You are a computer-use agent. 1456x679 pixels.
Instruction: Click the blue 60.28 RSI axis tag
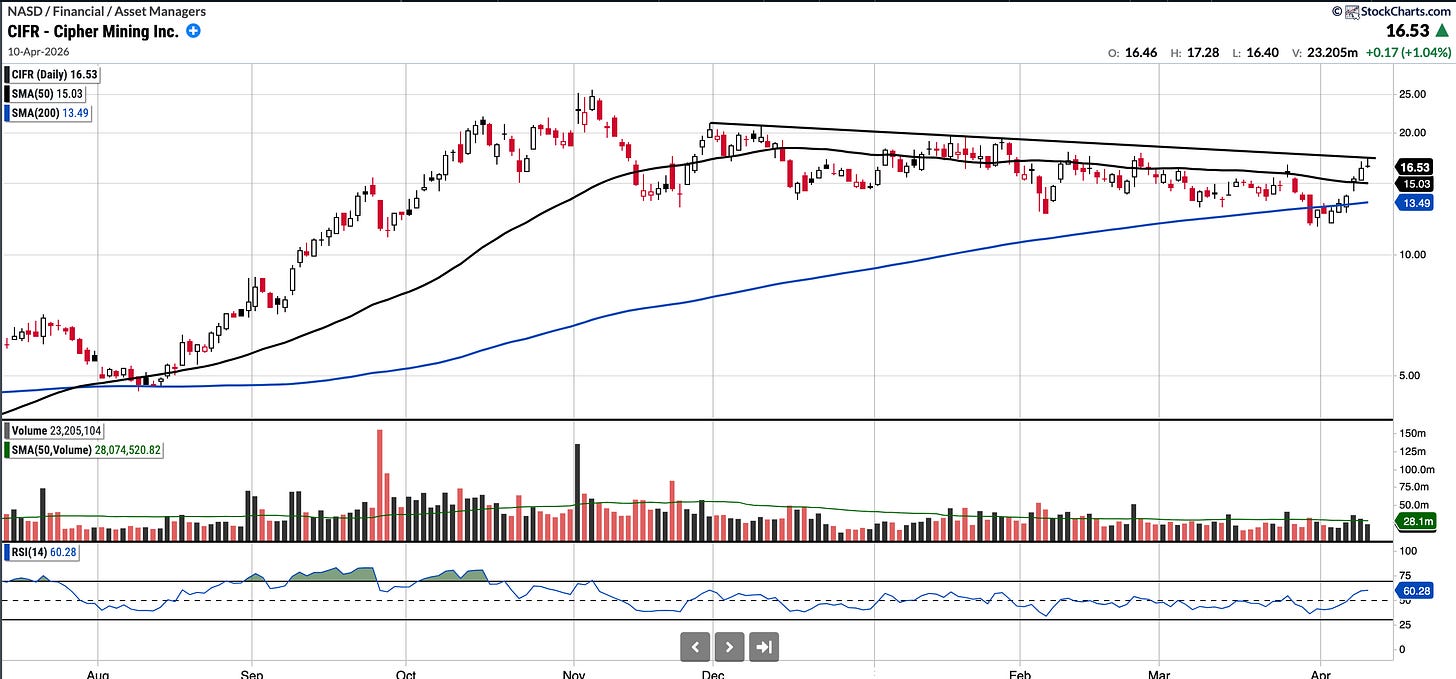(1416, 592)
